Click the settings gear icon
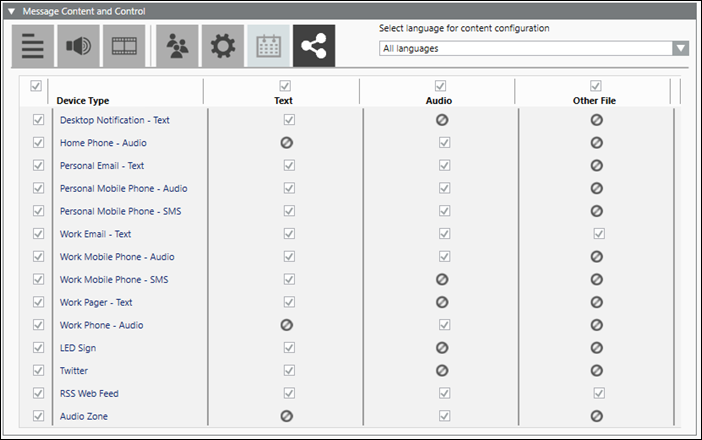 coord(222,46)
